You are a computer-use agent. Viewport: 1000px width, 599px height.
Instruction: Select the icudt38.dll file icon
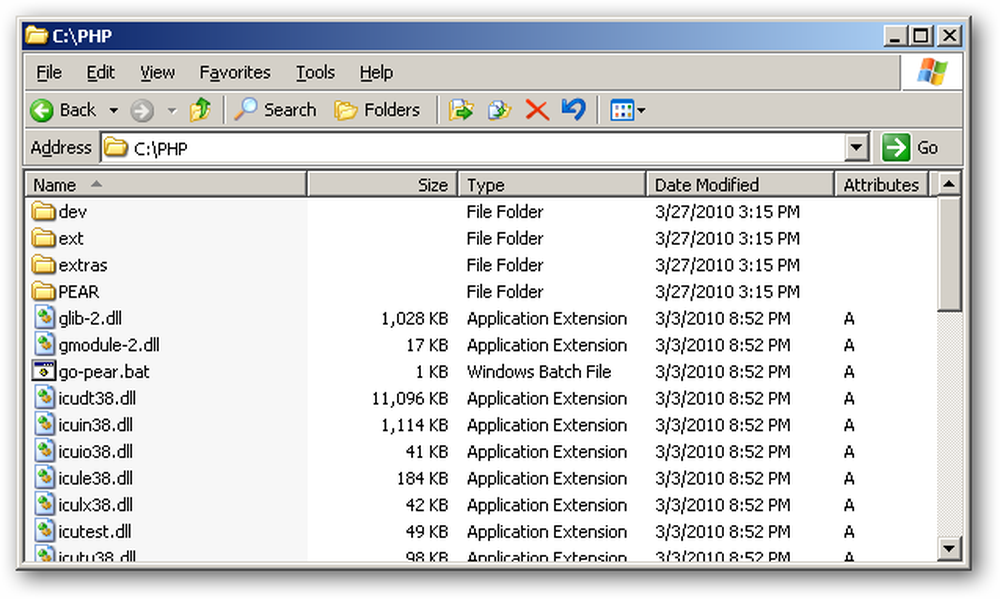pyautogui.click(x=45, y=397)
